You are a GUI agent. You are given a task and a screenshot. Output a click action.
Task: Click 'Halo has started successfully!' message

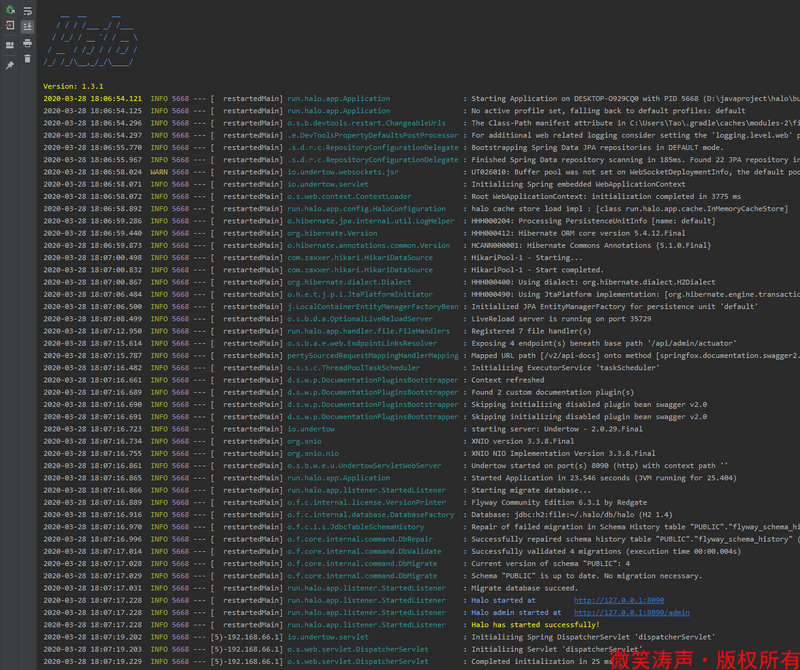click(535, 625)
